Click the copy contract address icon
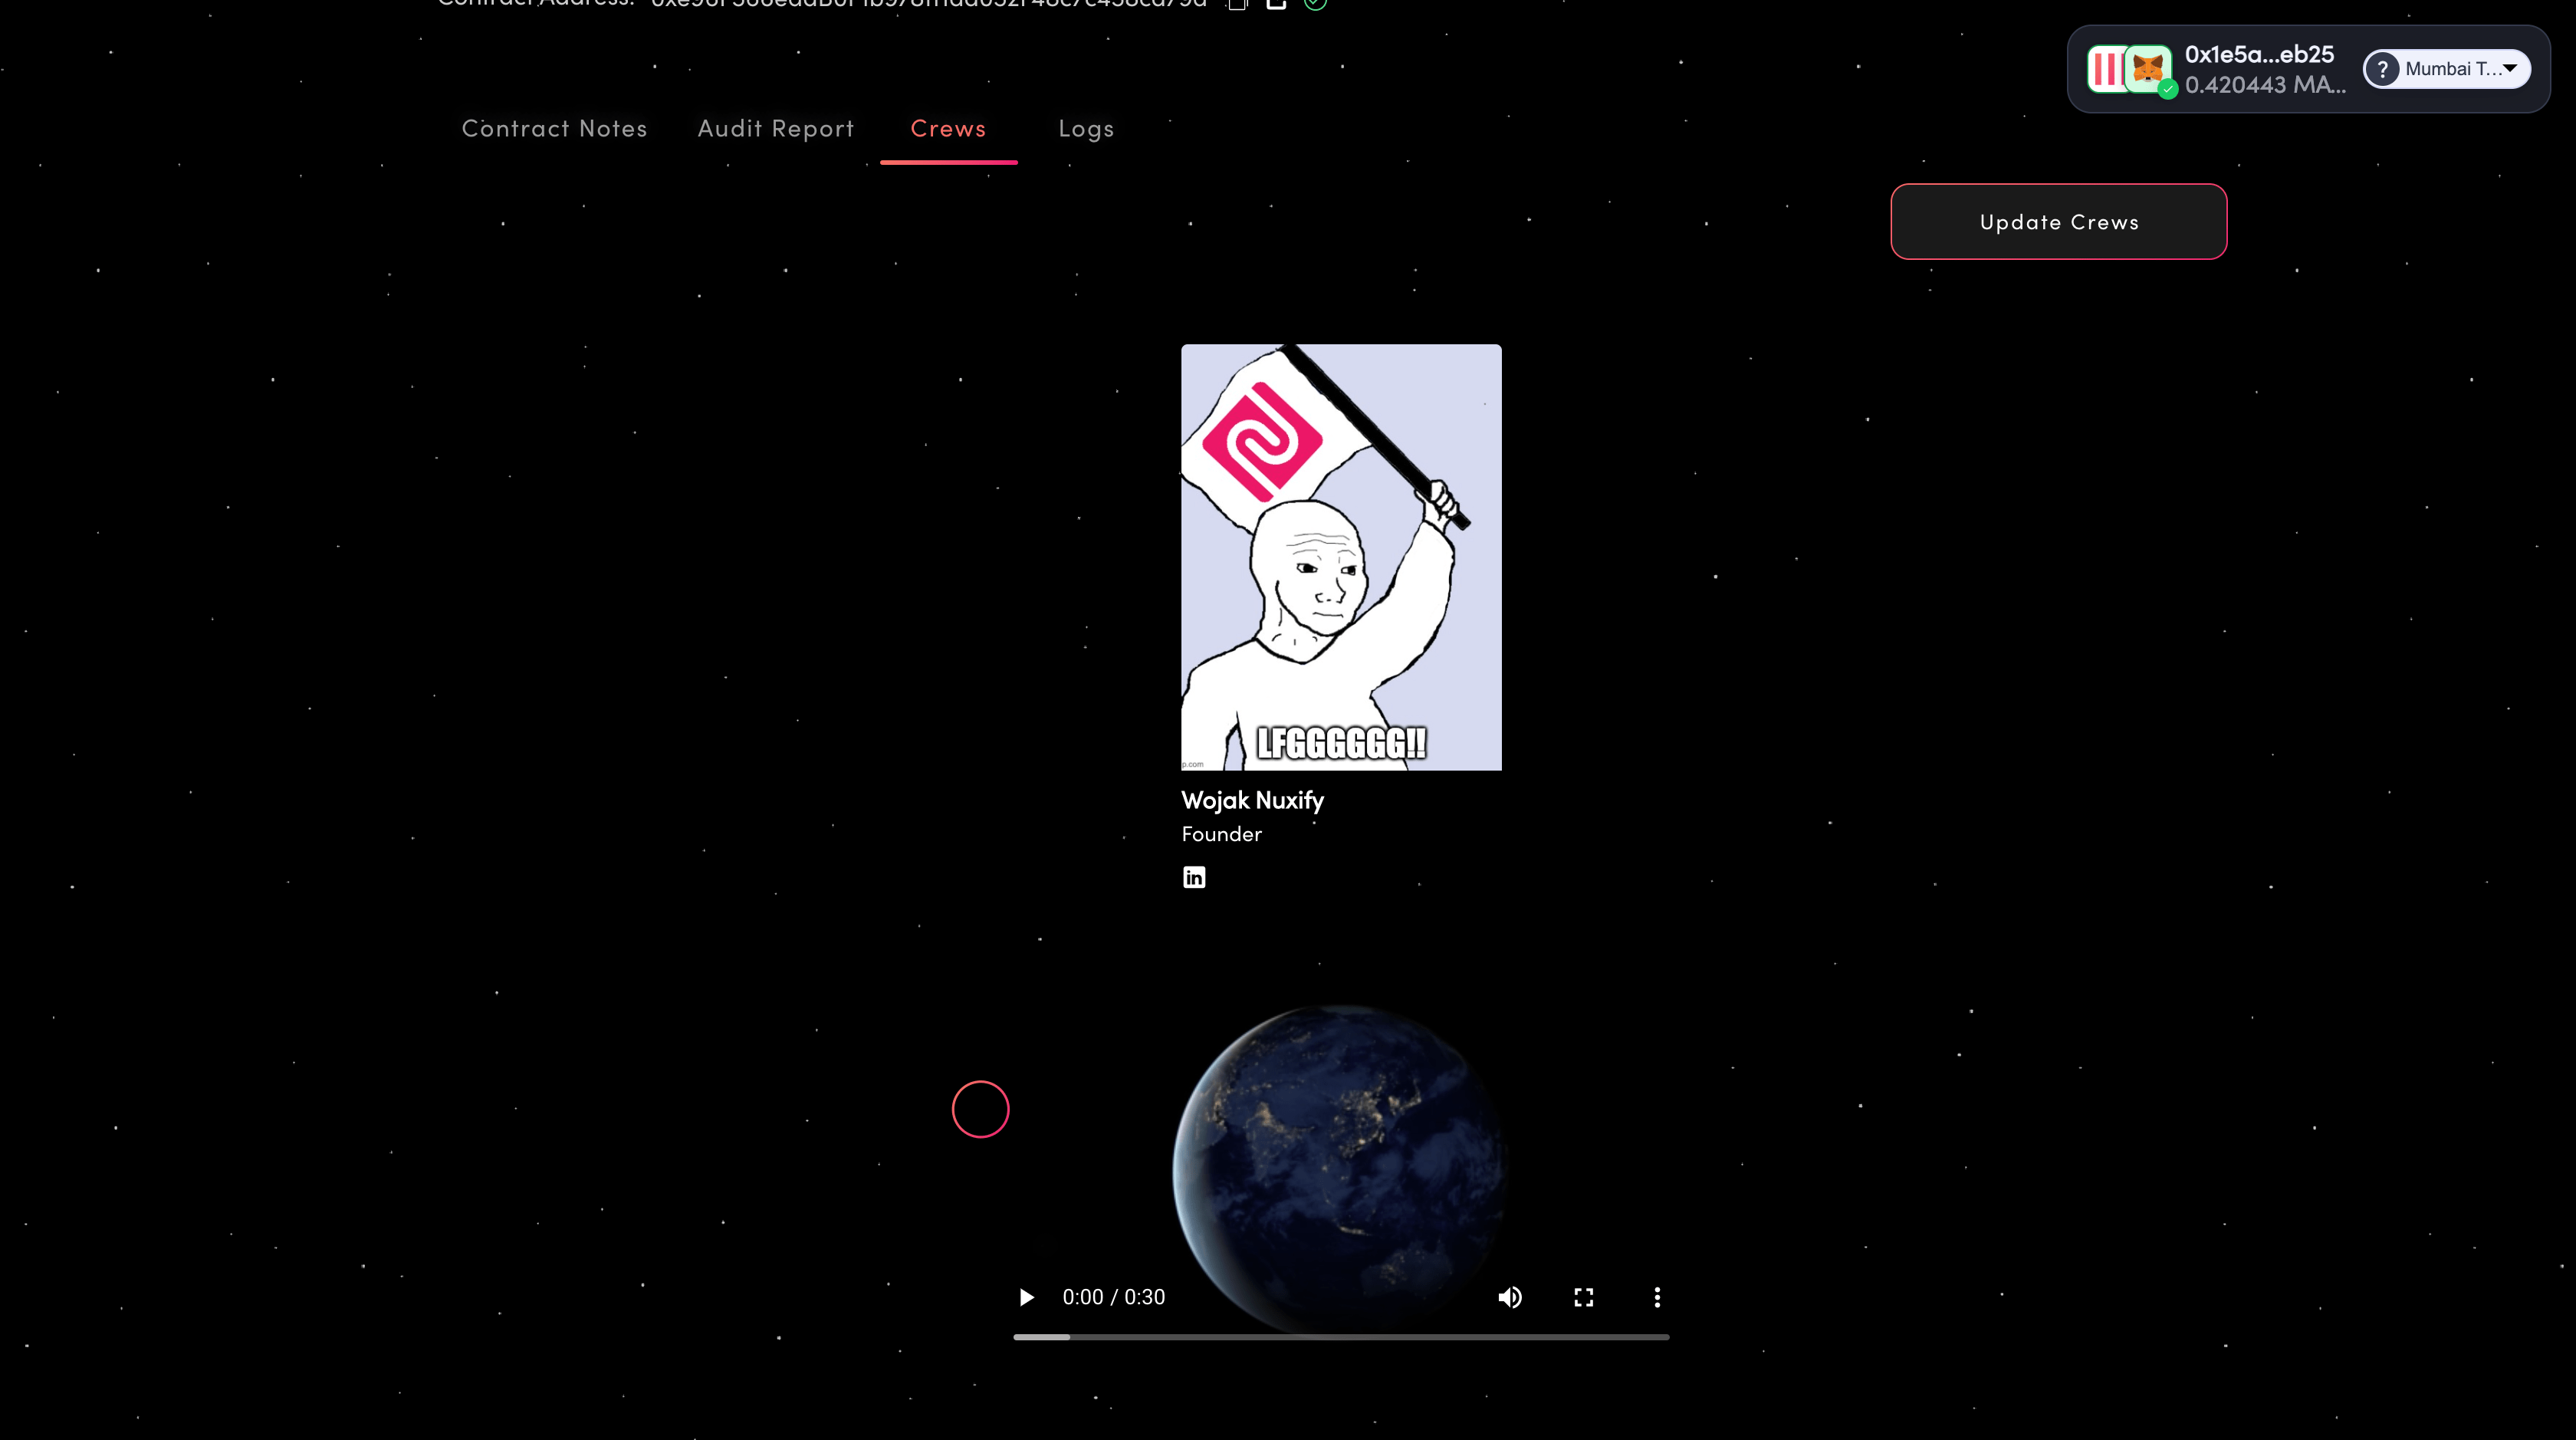This screenshot has height=1440, width=2576. (1238, 4)
